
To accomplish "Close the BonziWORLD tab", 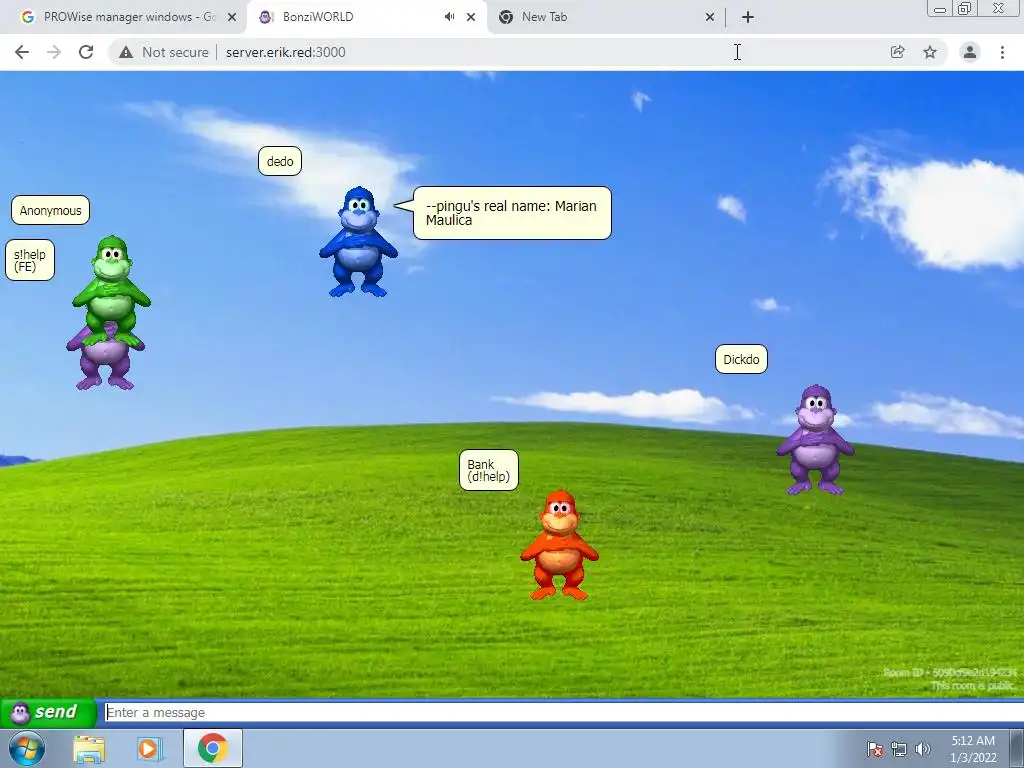I will click(x=471, y=17).
